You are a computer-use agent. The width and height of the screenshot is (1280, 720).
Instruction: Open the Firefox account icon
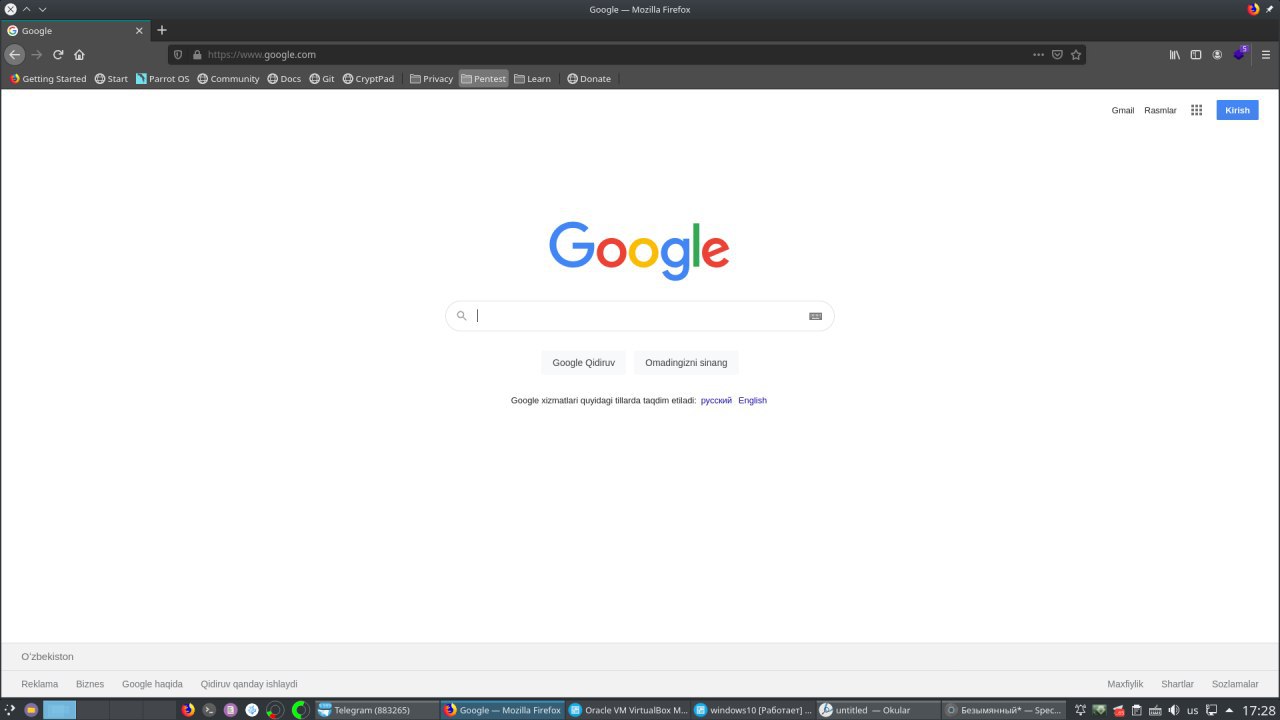(x=1217, y=55)
